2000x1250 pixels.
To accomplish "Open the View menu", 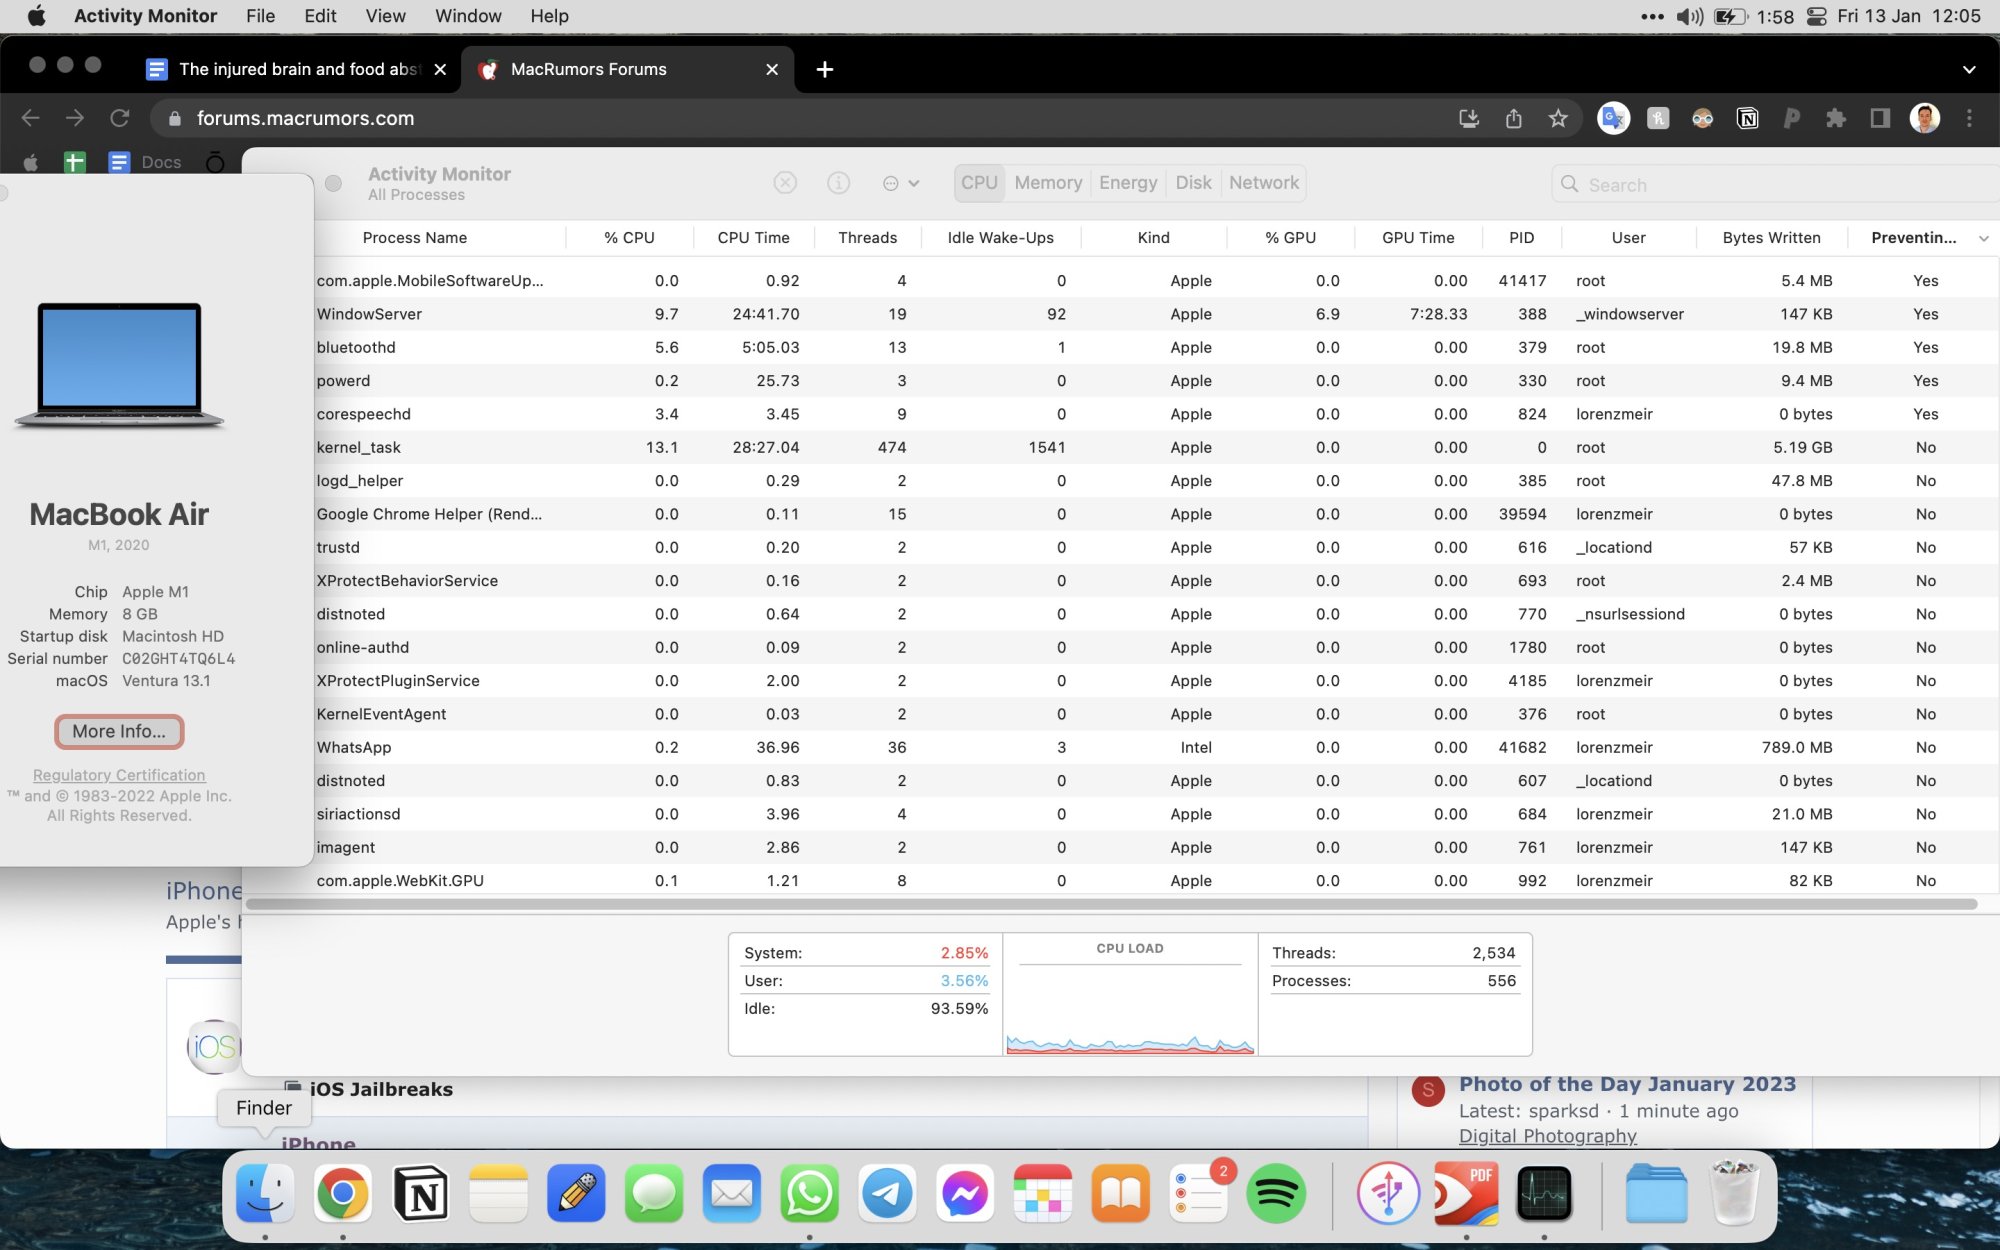I will [x=385, y=16].
